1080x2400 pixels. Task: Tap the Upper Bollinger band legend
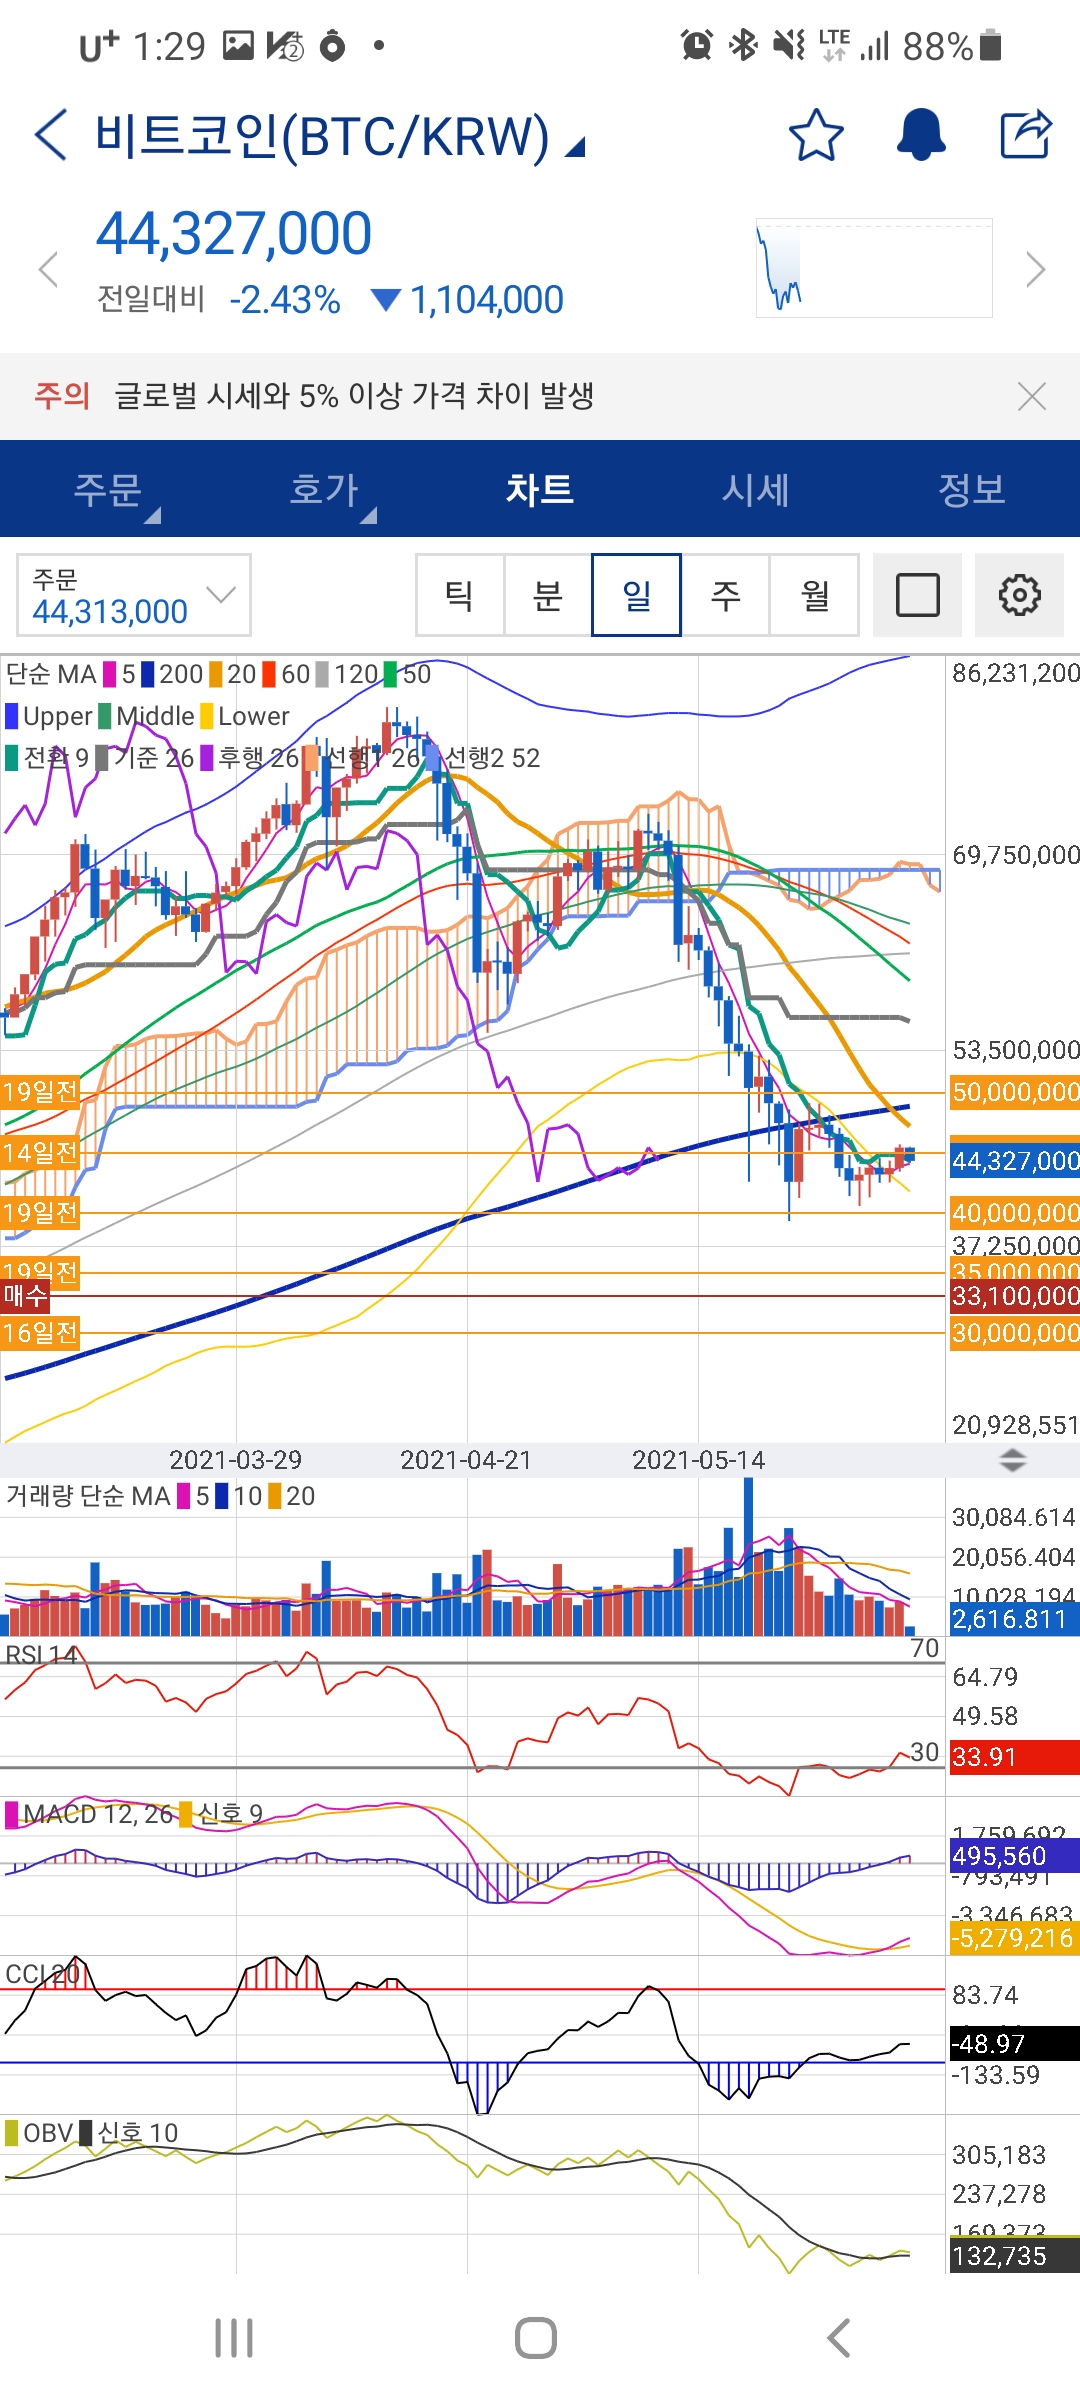coord(49,716)
